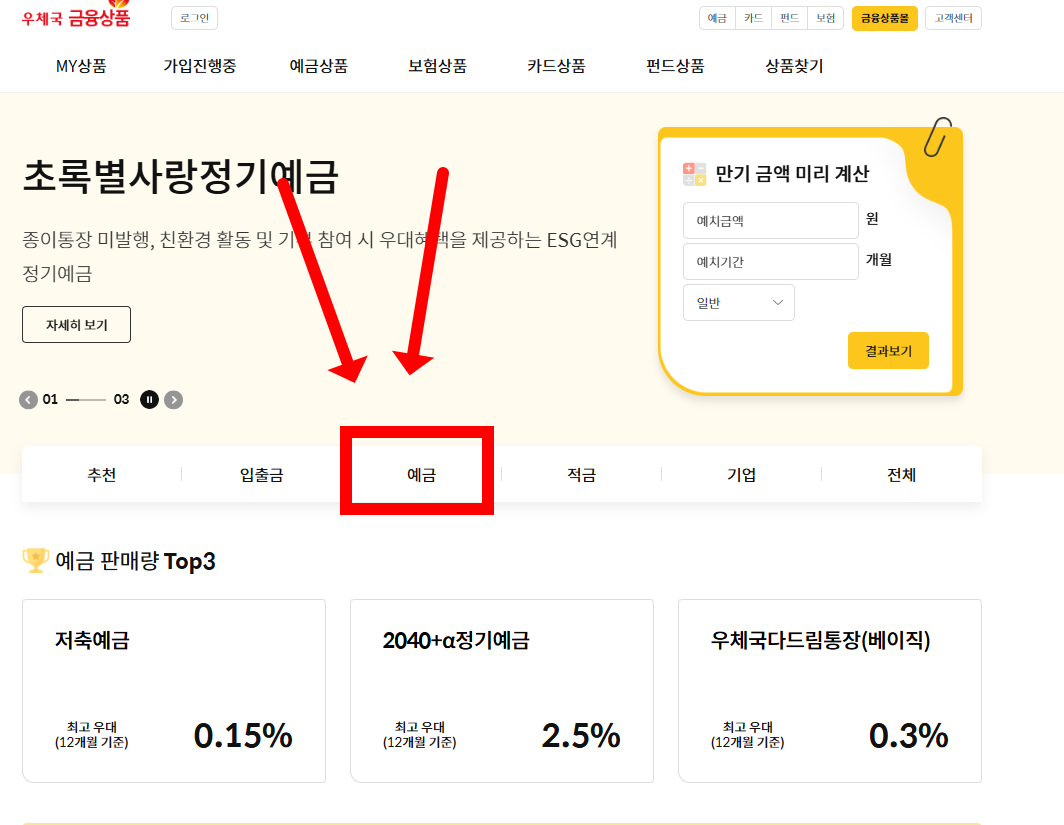Click the banner progress bar between 01 and 03
The width and height of the screenshot is (1064, 825).
(x=86, y=400)
